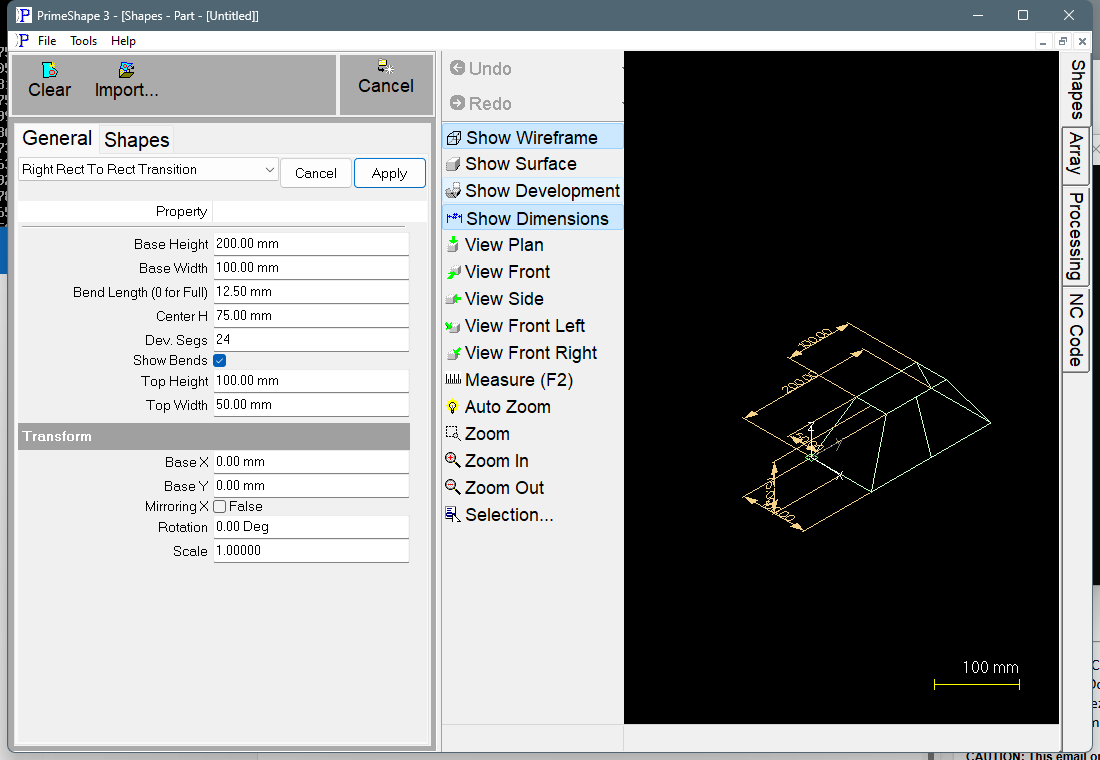This screenshot has width=1100, height=760.
Task: Open the Help menu
Action: tap(123, 41)
